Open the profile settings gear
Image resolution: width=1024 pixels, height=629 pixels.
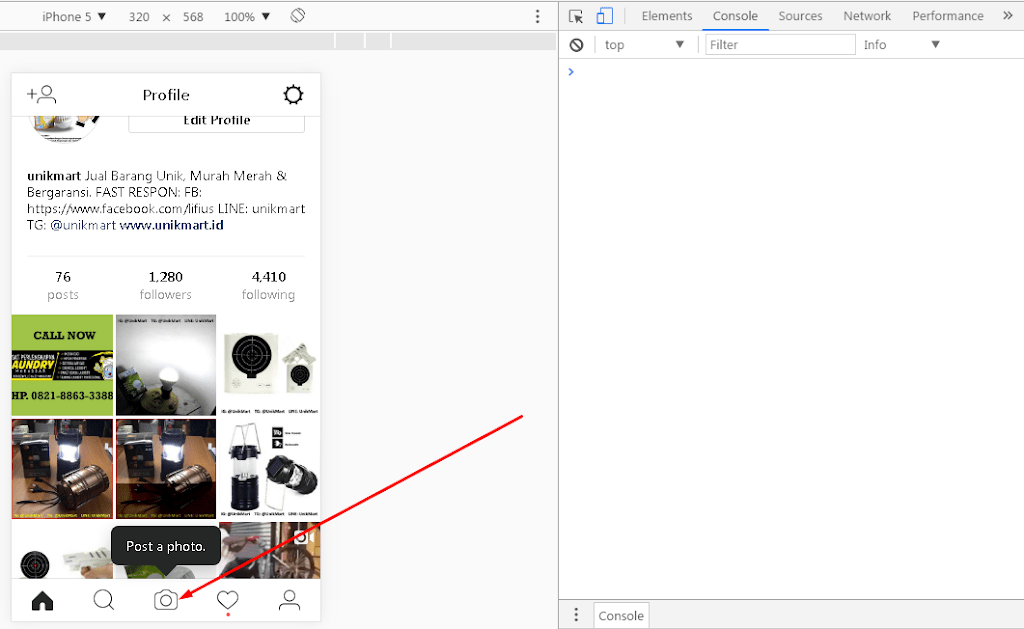[292, 94]
